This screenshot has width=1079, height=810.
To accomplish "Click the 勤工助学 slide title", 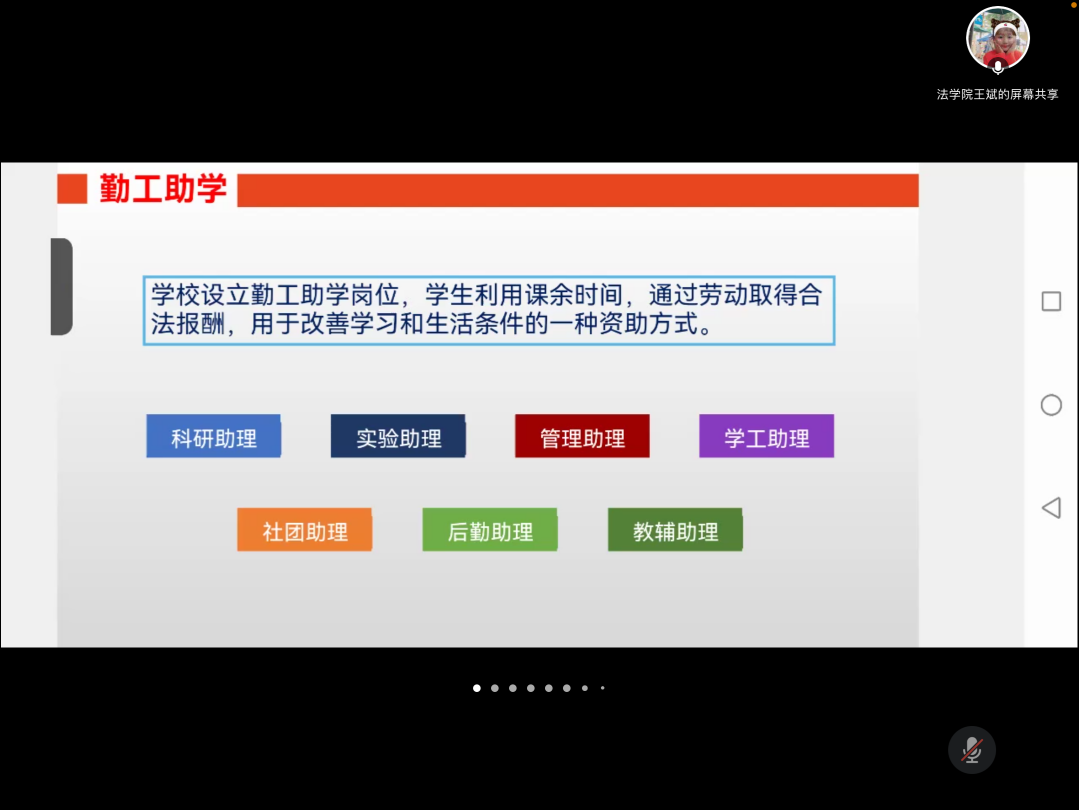I will pos(163,189).
